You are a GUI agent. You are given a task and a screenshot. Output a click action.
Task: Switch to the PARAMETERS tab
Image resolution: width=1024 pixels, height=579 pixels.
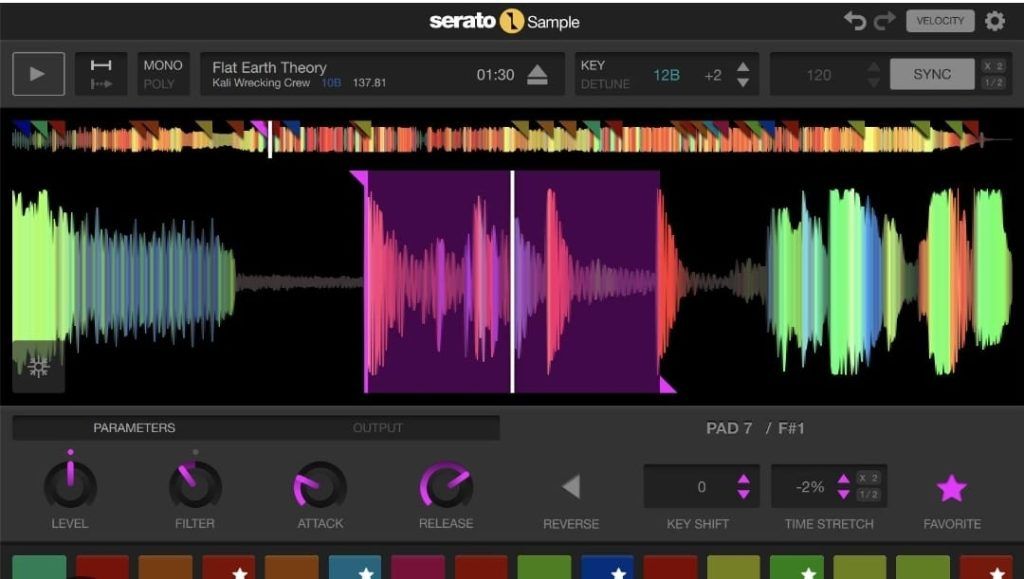pos(134,428)
